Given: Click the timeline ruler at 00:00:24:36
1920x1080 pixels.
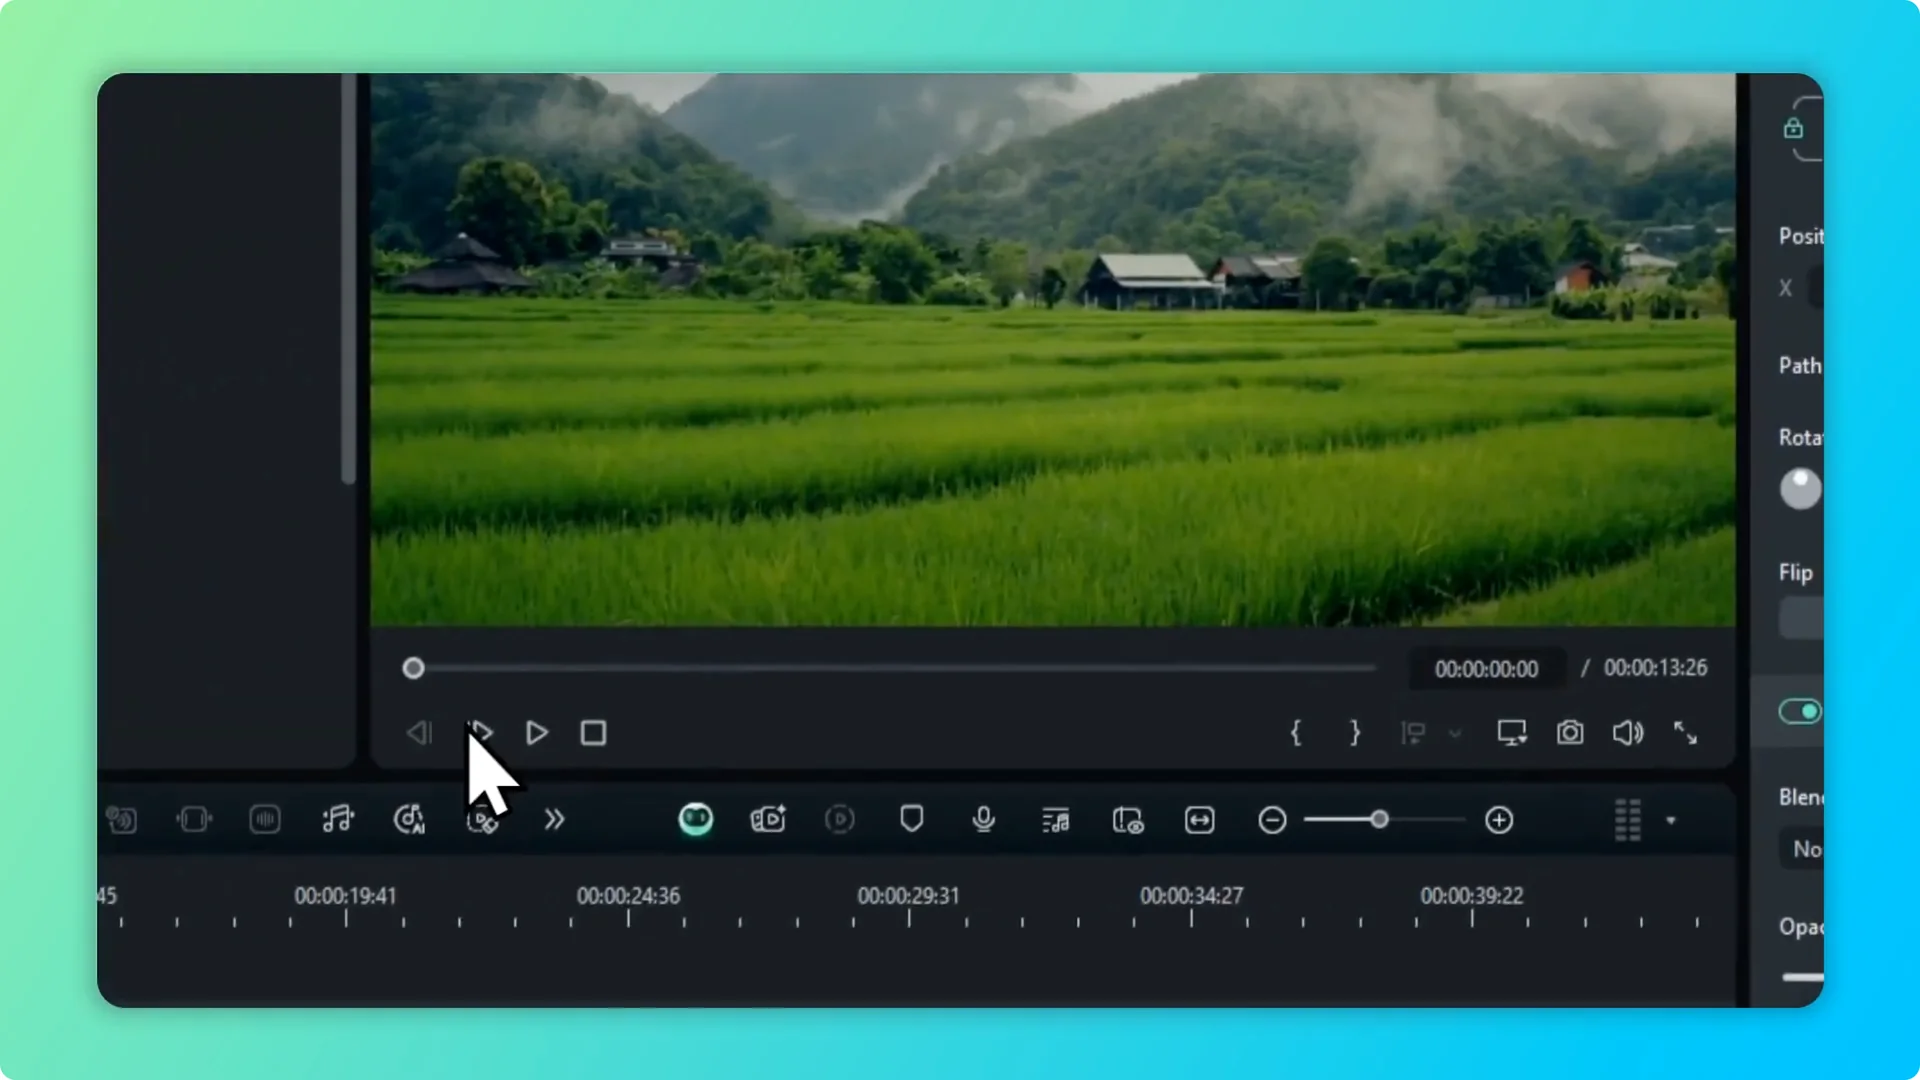Looking at the screenshot, I should coord(628,896).
